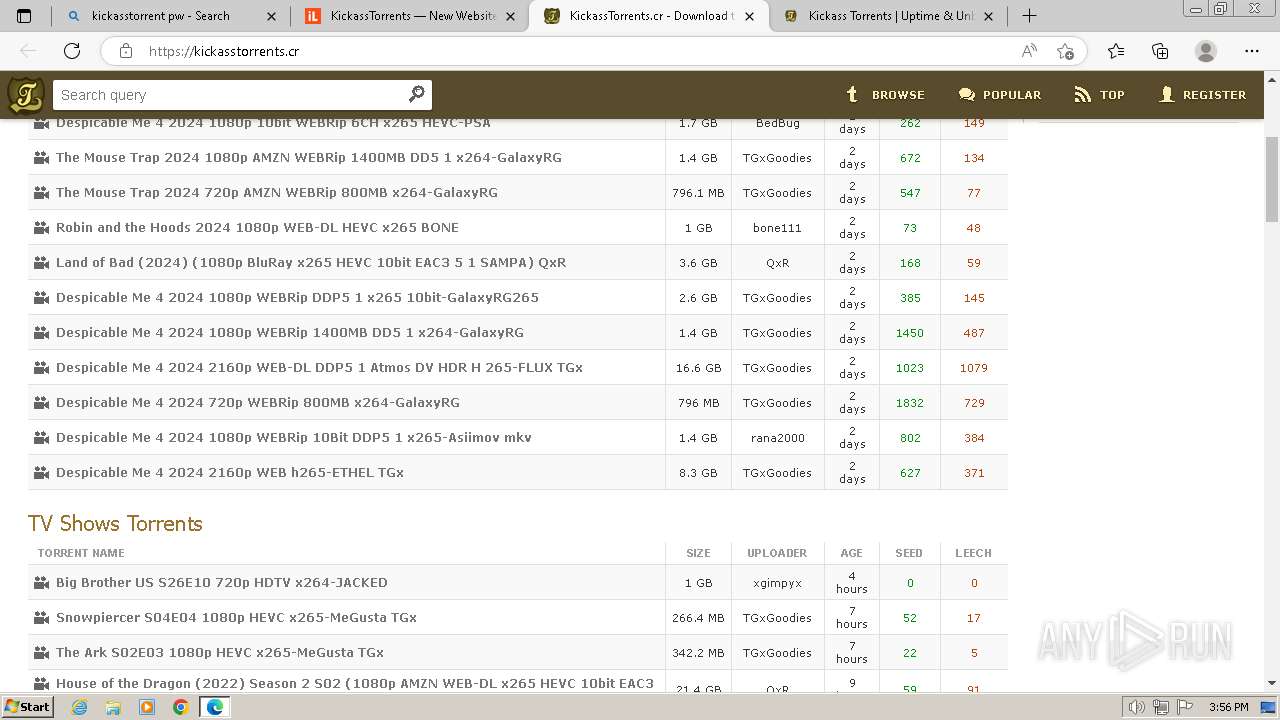
Task: Click the Edge taskbar icon
Action: point(215,707)
